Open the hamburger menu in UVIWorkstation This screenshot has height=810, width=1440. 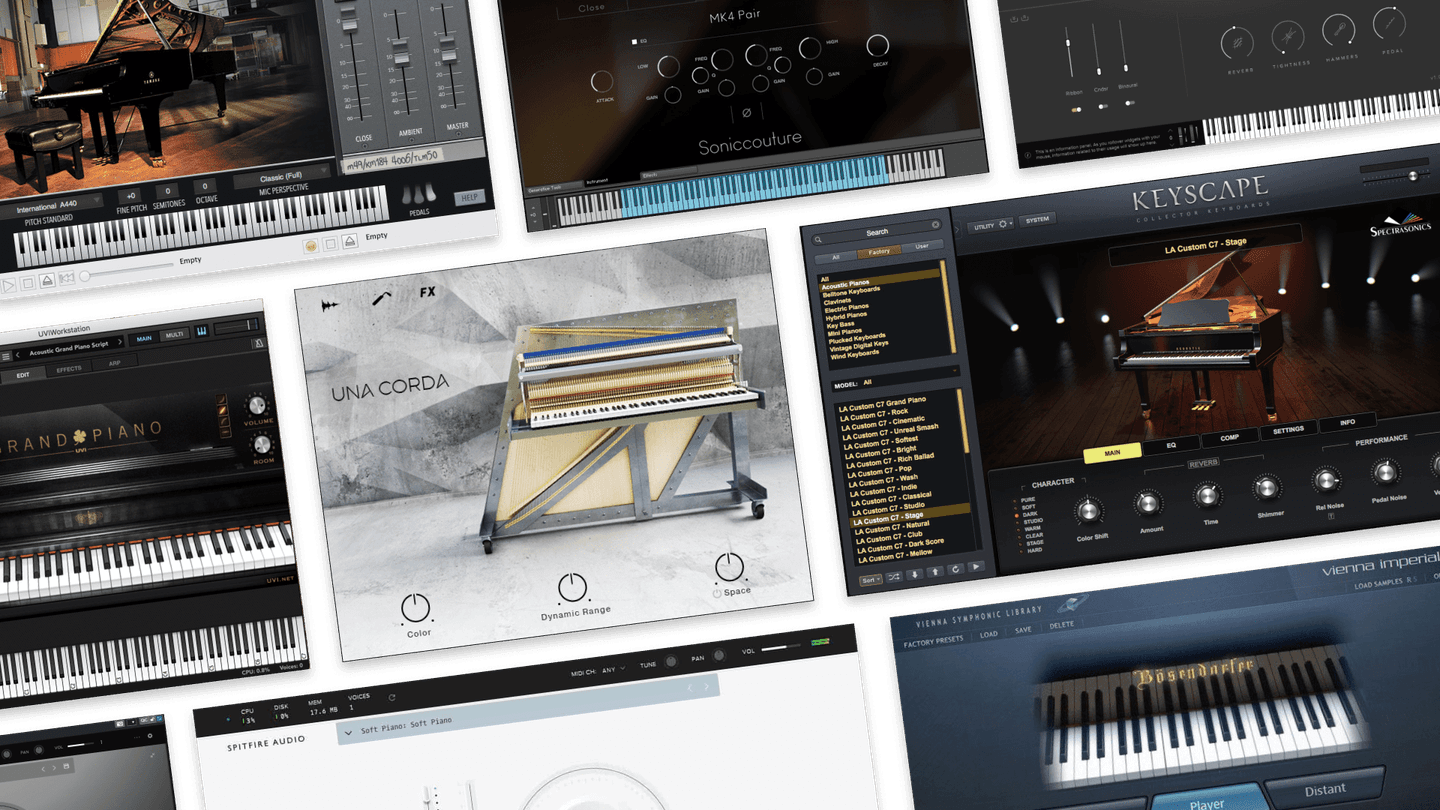[5, 356]
